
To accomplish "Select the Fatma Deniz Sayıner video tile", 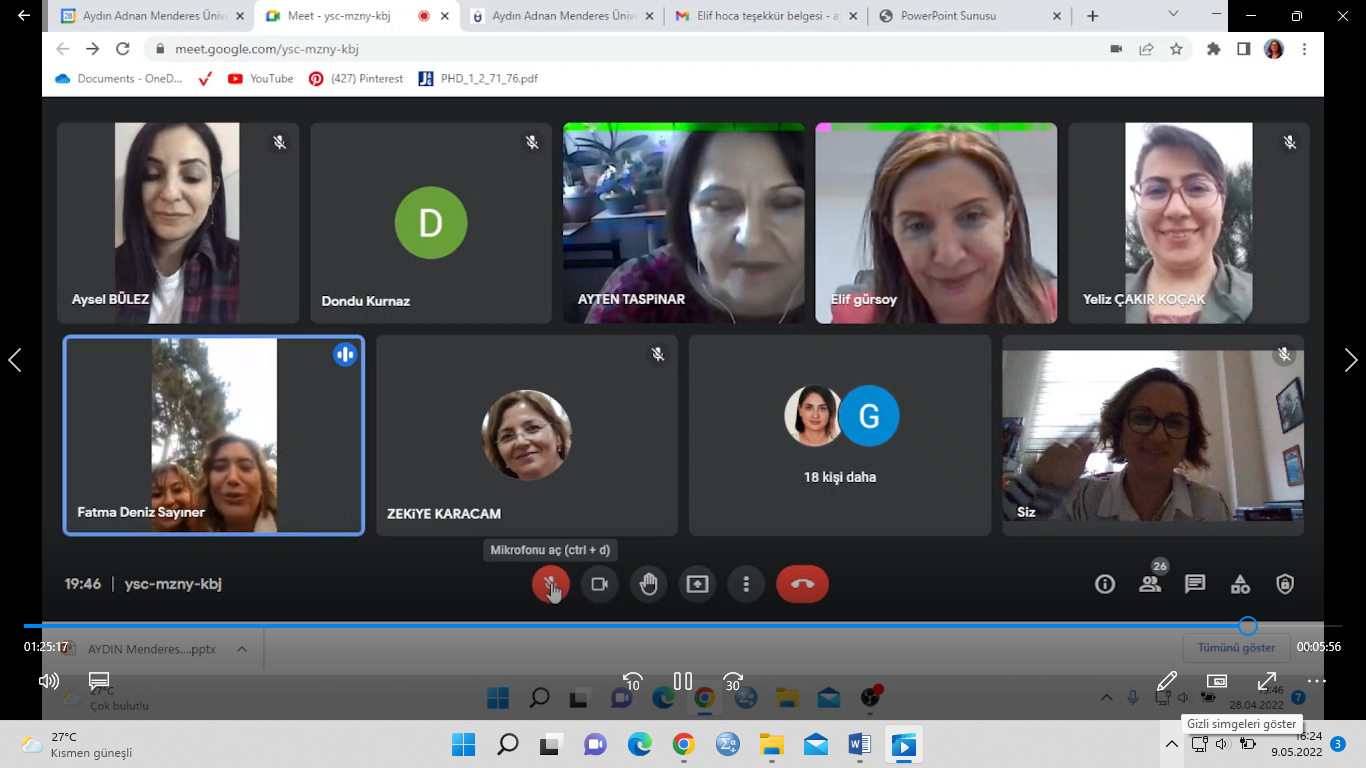I will tap(214, 435).
